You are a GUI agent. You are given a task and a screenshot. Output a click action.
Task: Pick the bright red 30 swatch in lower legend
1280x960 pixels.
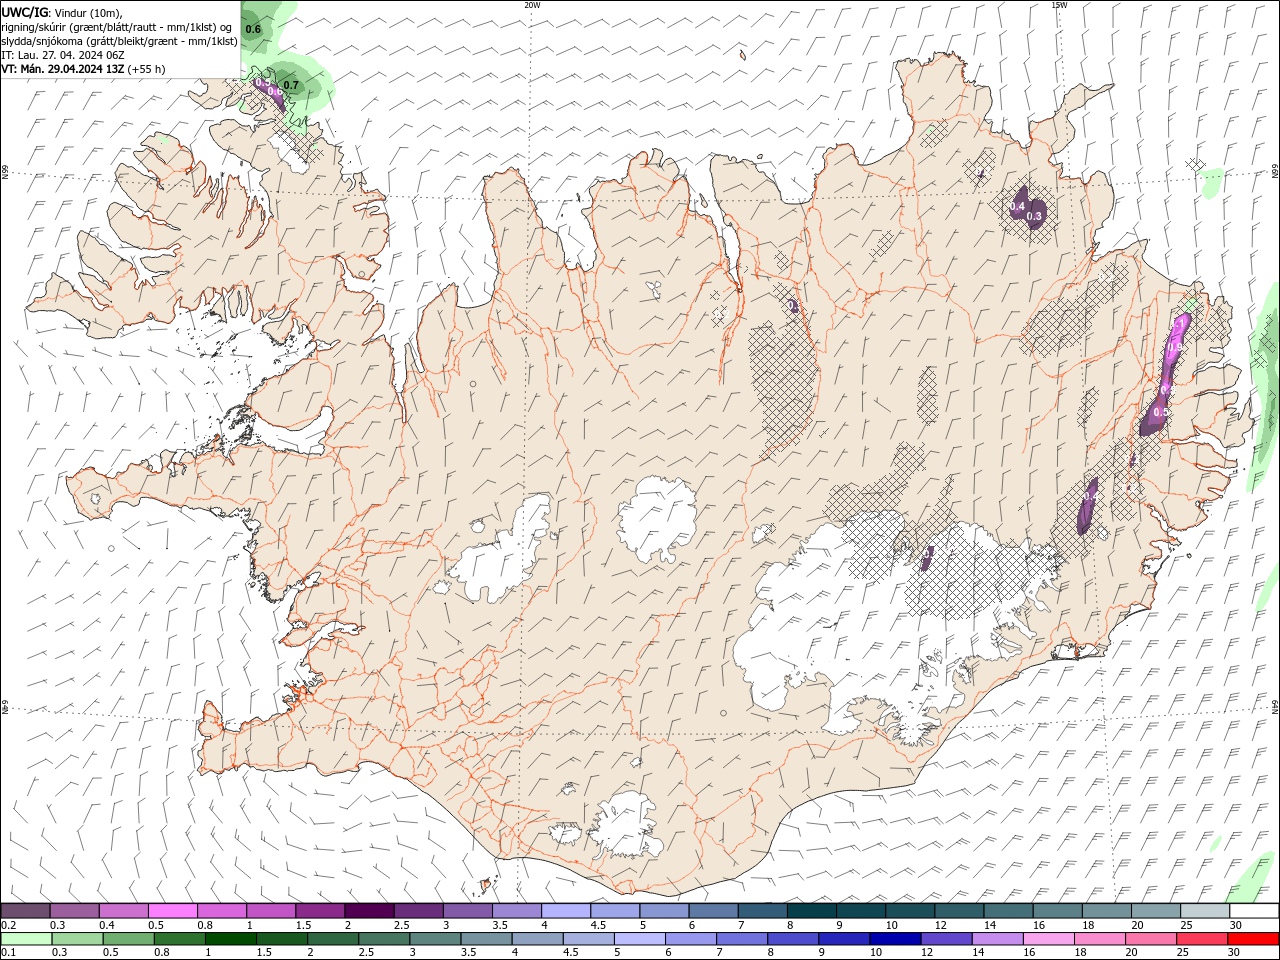[1253, 939]
